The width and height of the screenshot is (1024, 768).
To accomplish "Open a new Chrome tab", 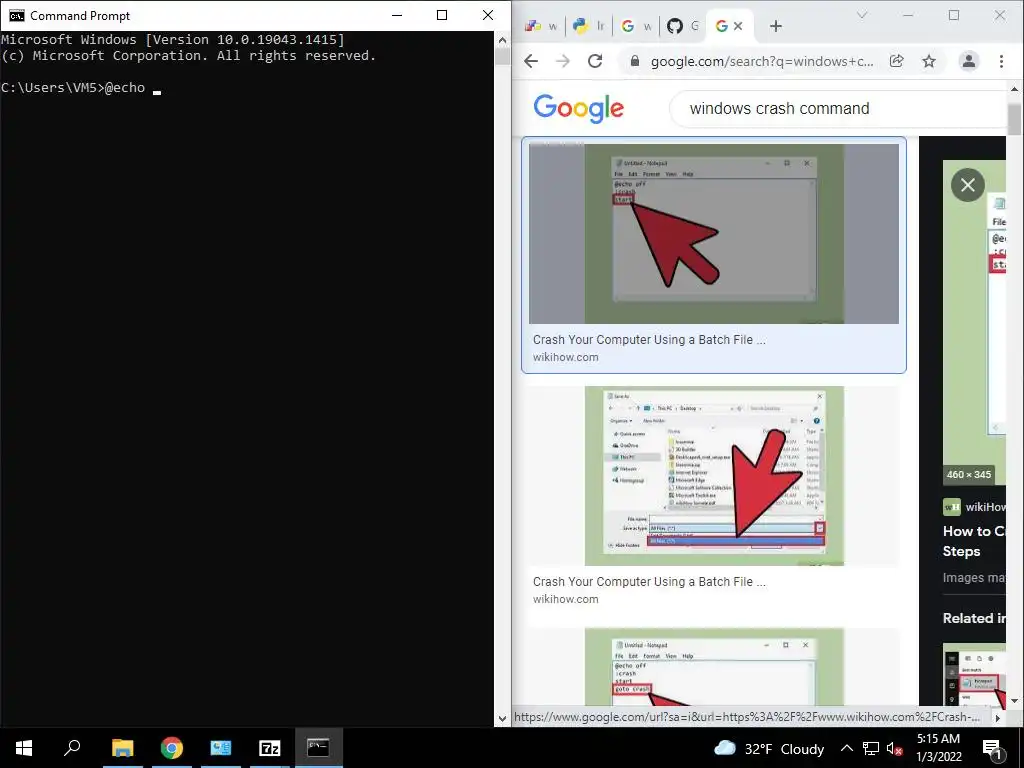I will pyautogui.click(x=775, y=26).
